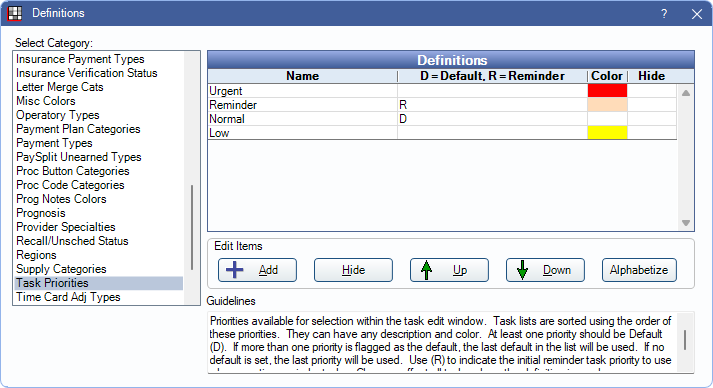The height and width of the screenshot is (388, 713).
Task: Click the definitions grid scroll-up arrow
Action: pyautogui.click(x=686, y=93)
